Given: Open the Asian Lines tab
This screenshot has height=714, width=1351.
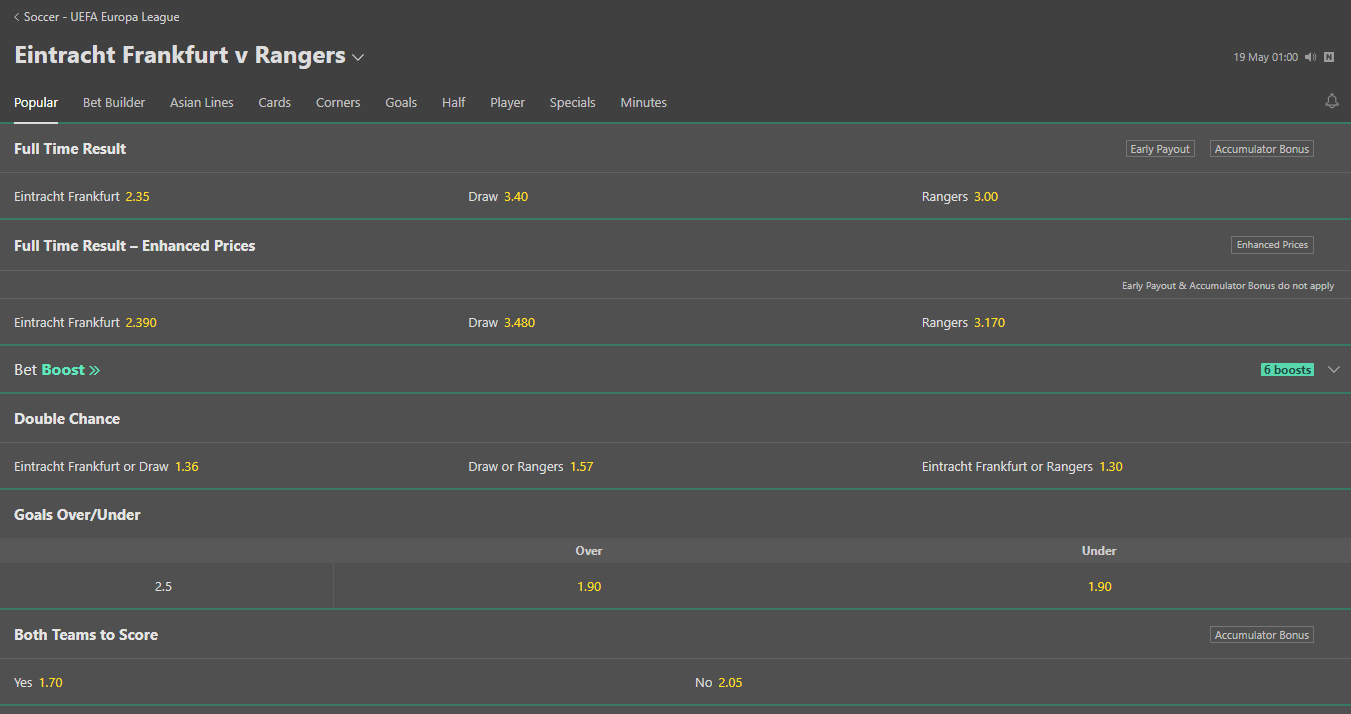Looking at the screenshot, I should pos(202,102).
